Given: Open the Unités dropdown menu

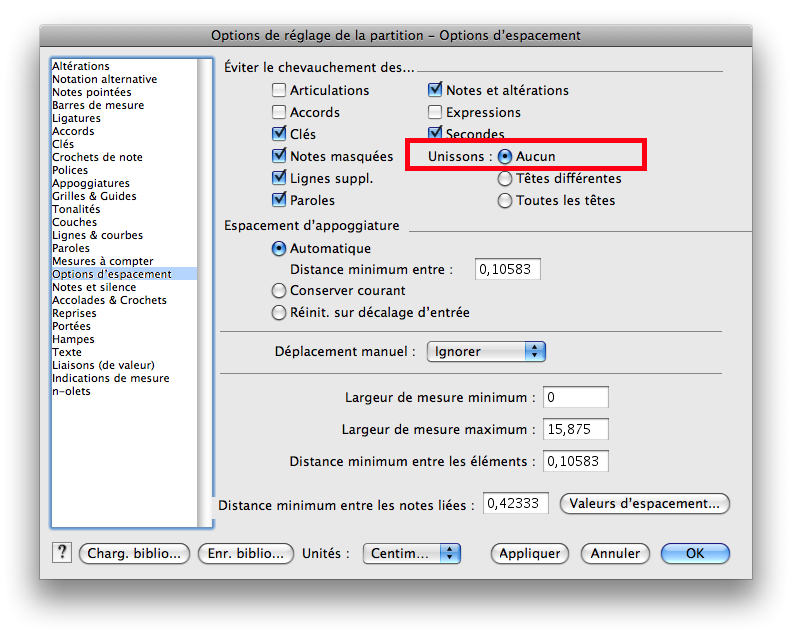Looking at the screenshot, I should (x=411, y=553).
